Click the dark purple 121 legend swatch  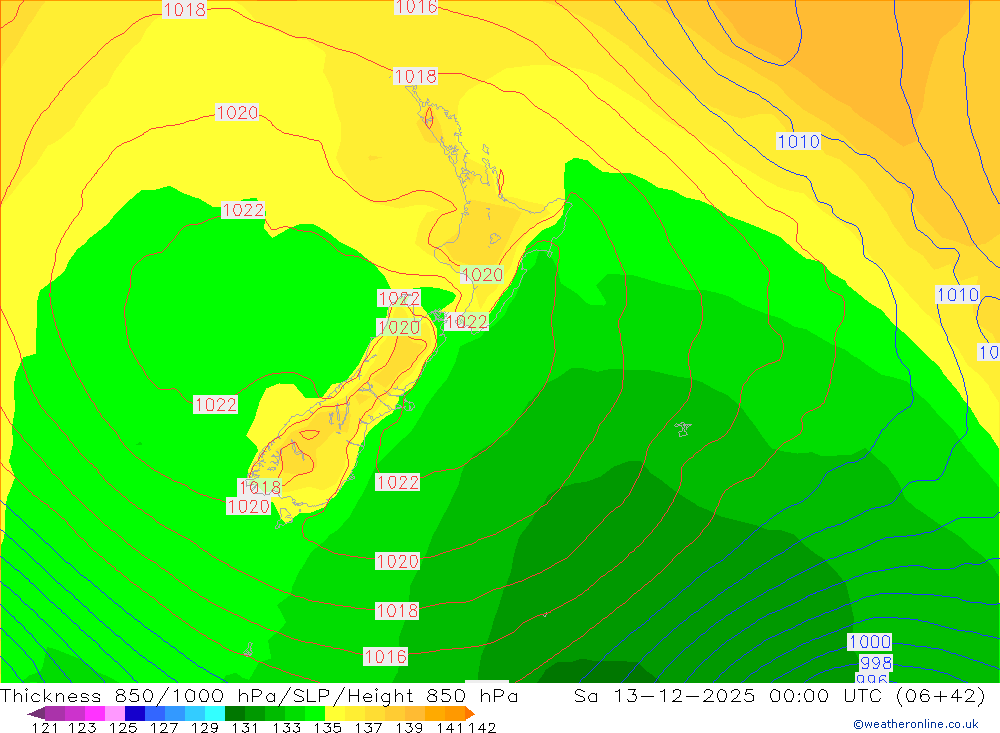point(55,713)
